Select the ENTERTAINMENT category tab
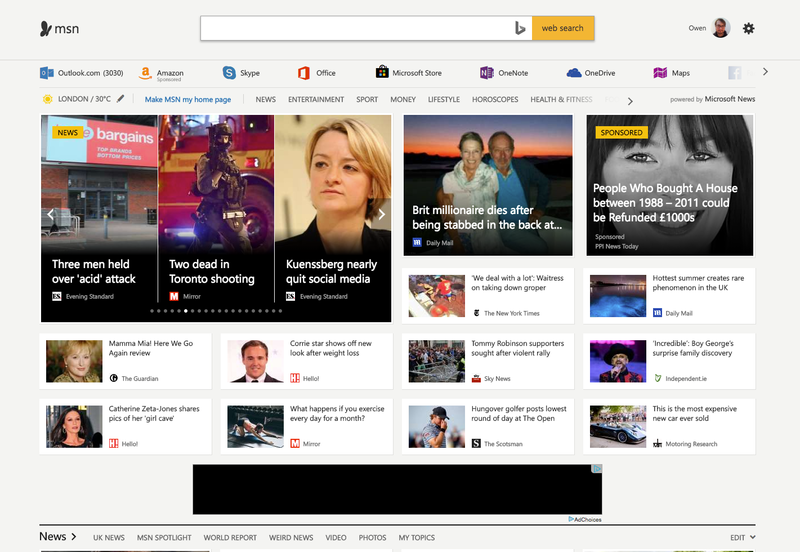Viewport: 800px width, 552px height. click(316, 99)
